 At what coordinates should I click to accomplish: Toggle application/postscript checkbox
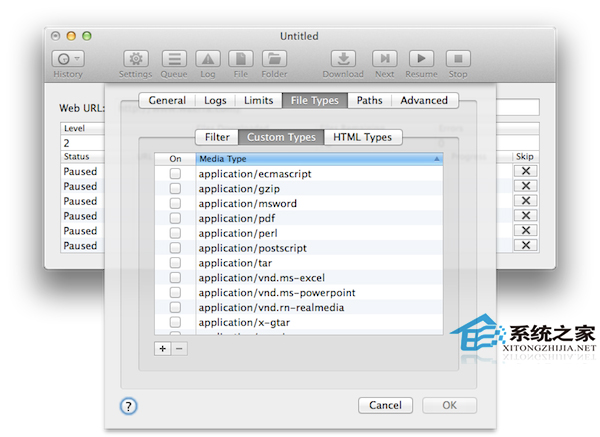coord(175,248)
